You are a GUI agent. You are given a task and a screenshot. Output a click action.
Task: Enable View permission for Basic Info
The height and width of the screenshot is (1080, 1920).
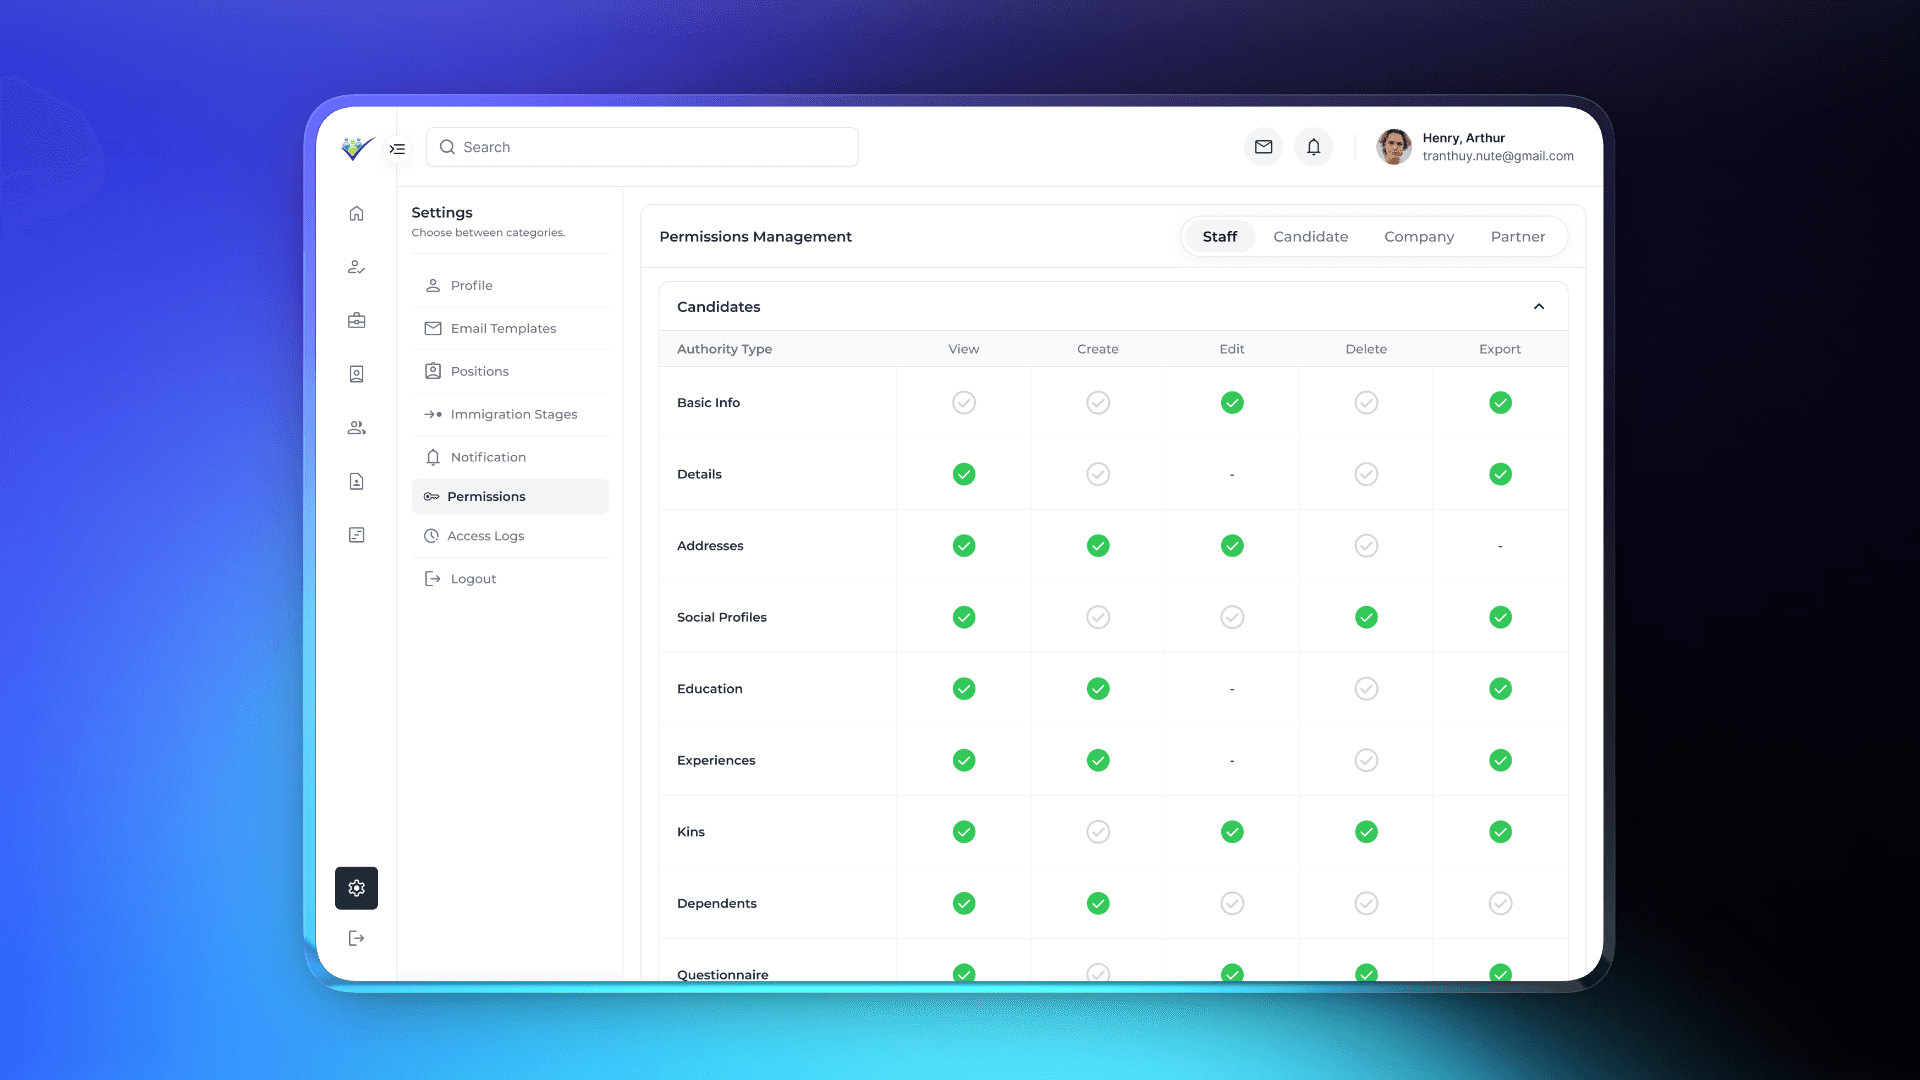[963, 403]
